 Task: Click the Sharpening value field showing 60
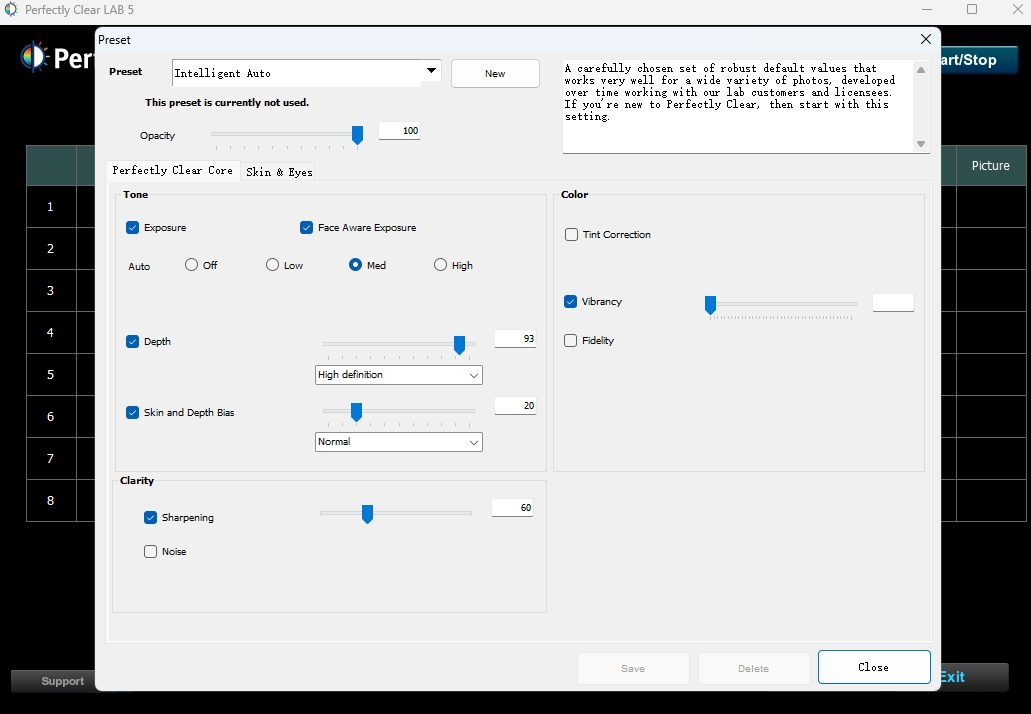[512, 508]
